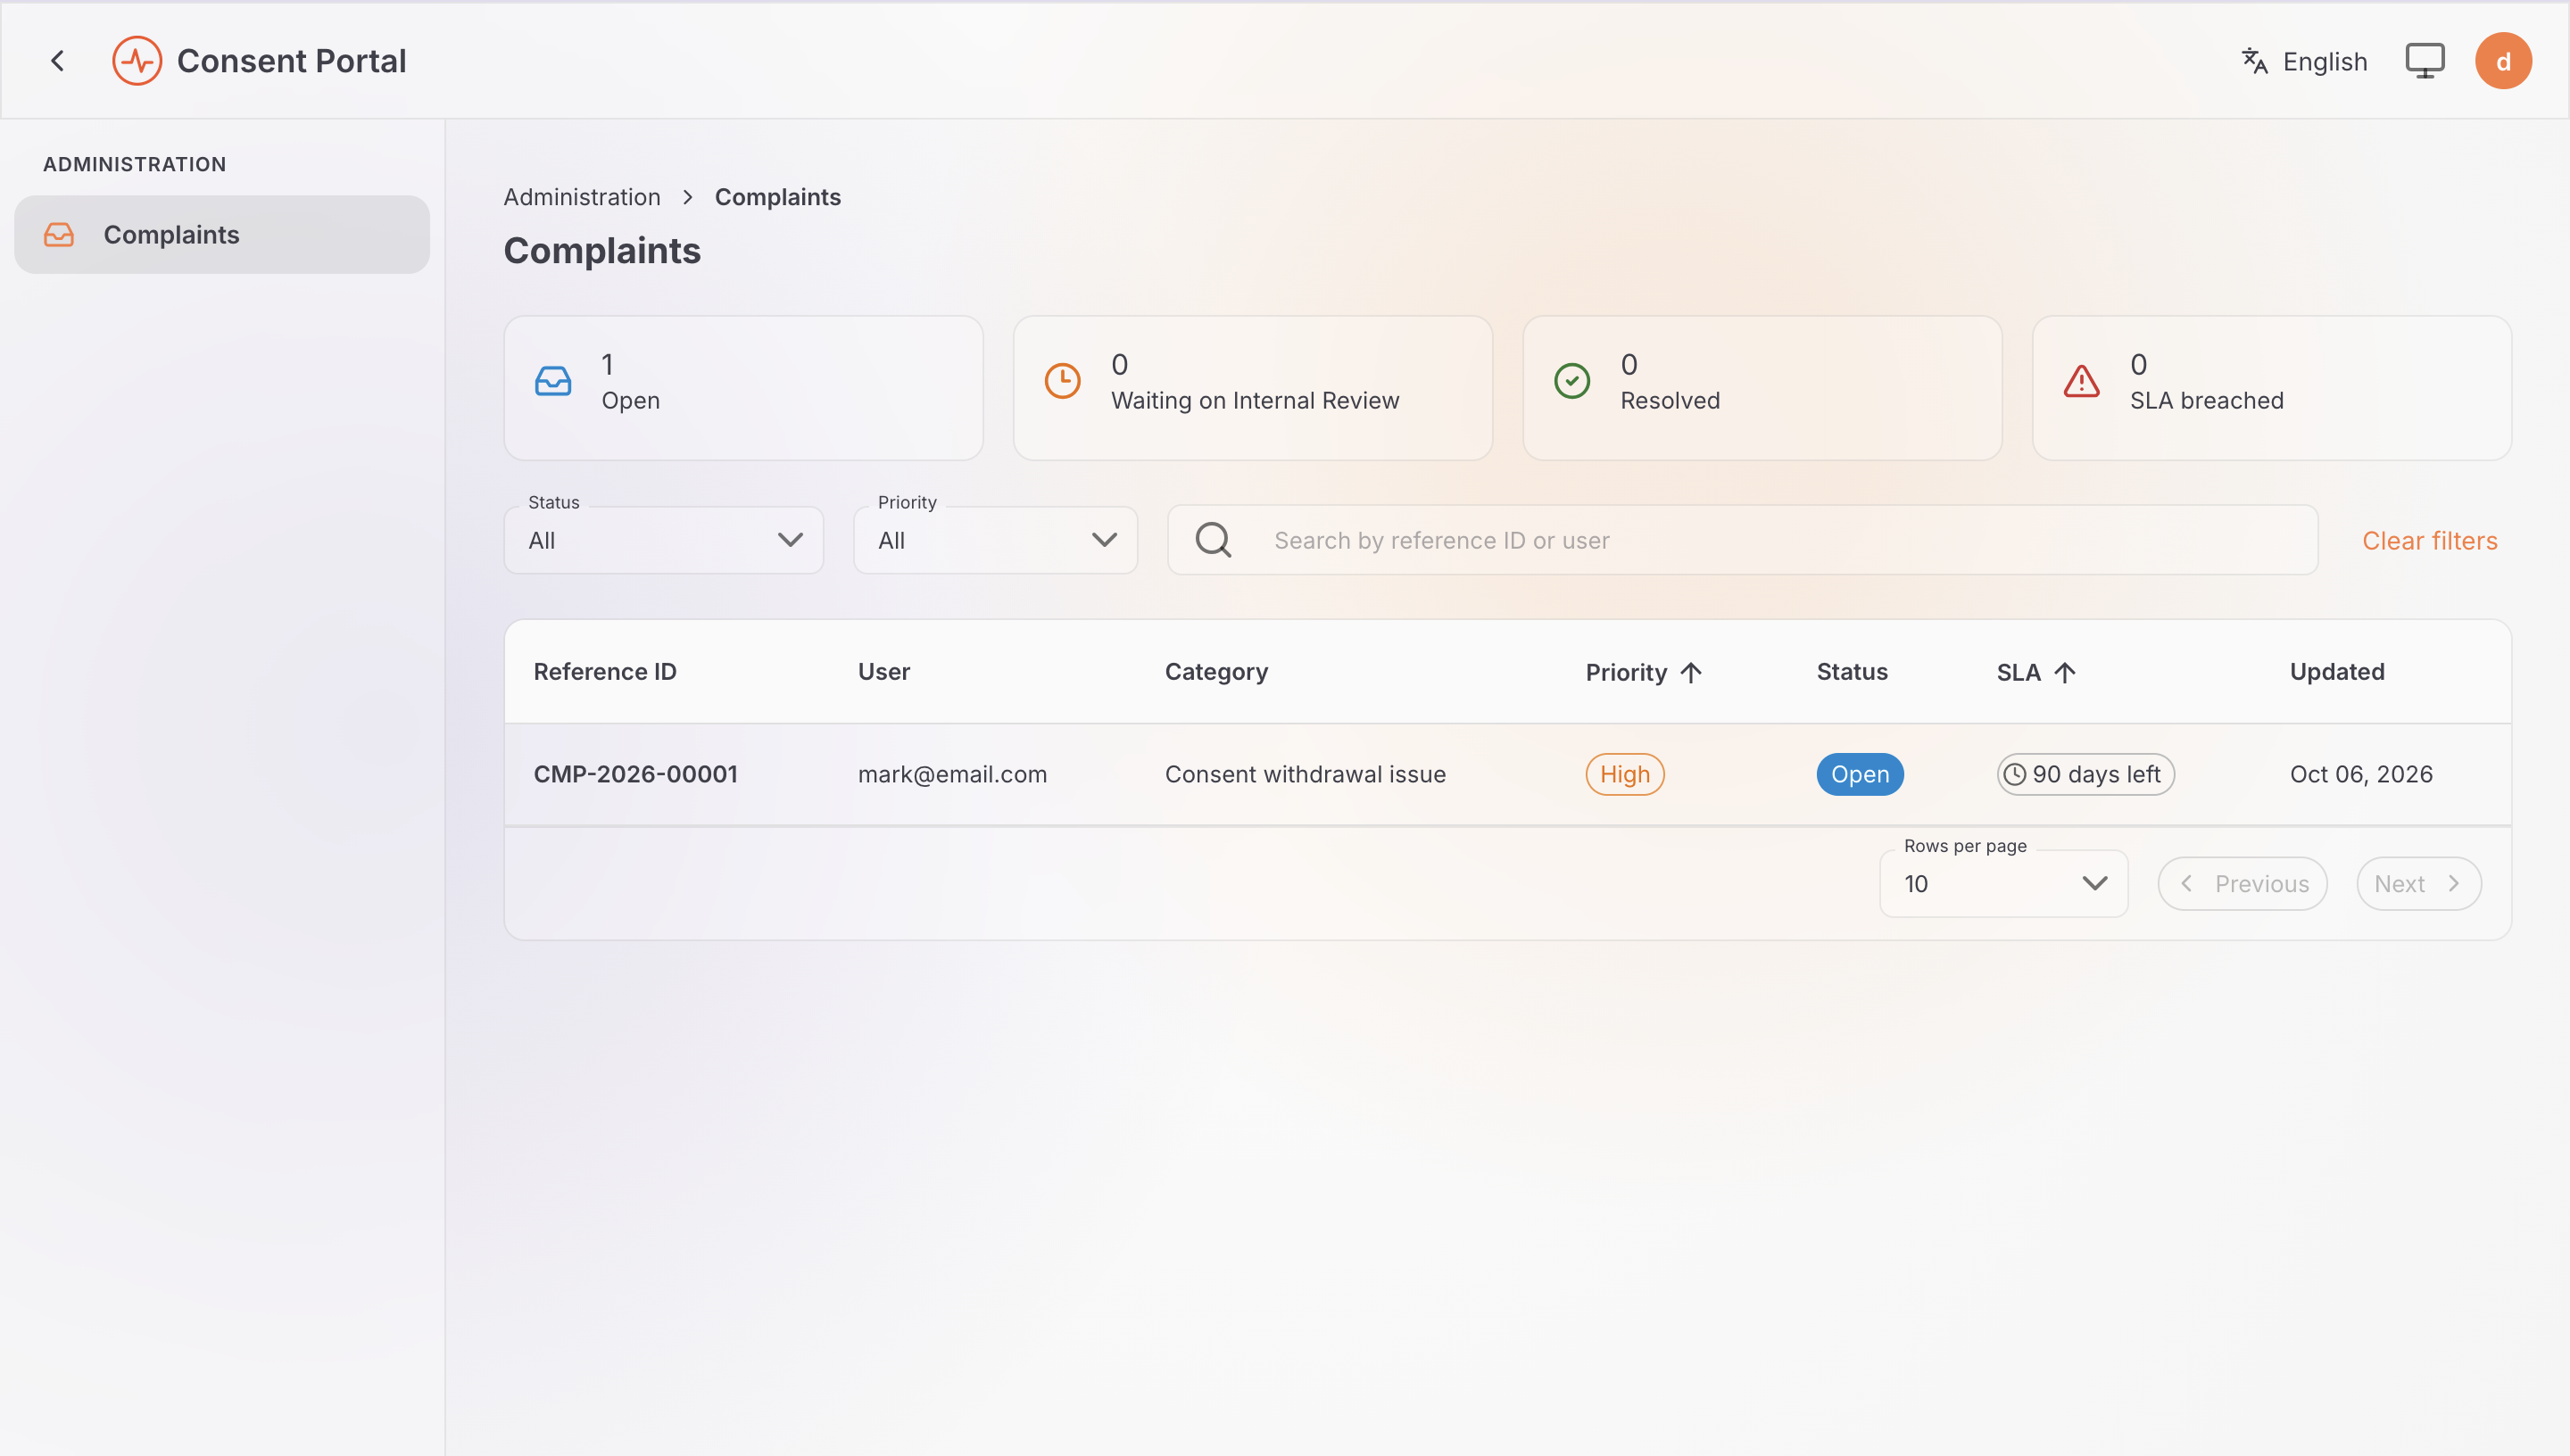Click the Consent Portal heartbeat logo
Viewport: 2570px width, 1456px height.
pos(137,61)
